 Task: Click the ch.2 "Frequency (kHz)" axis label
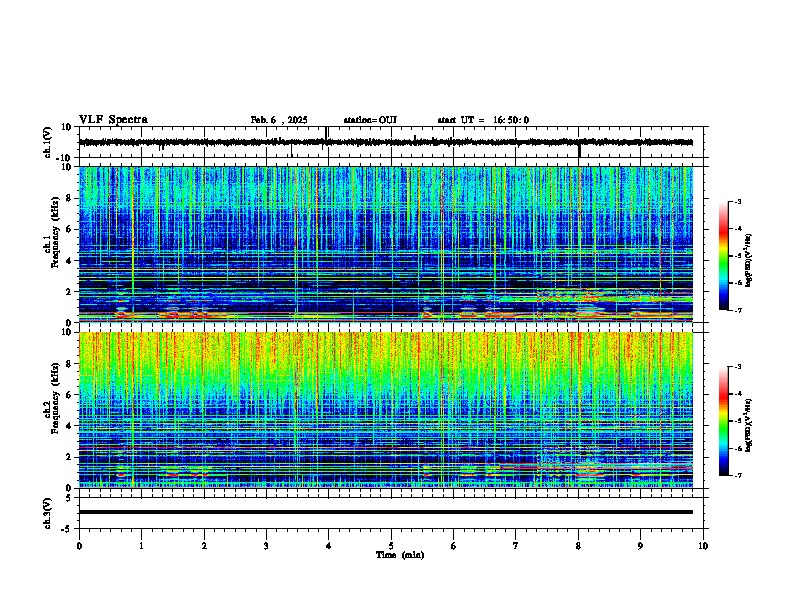(55, 398)
